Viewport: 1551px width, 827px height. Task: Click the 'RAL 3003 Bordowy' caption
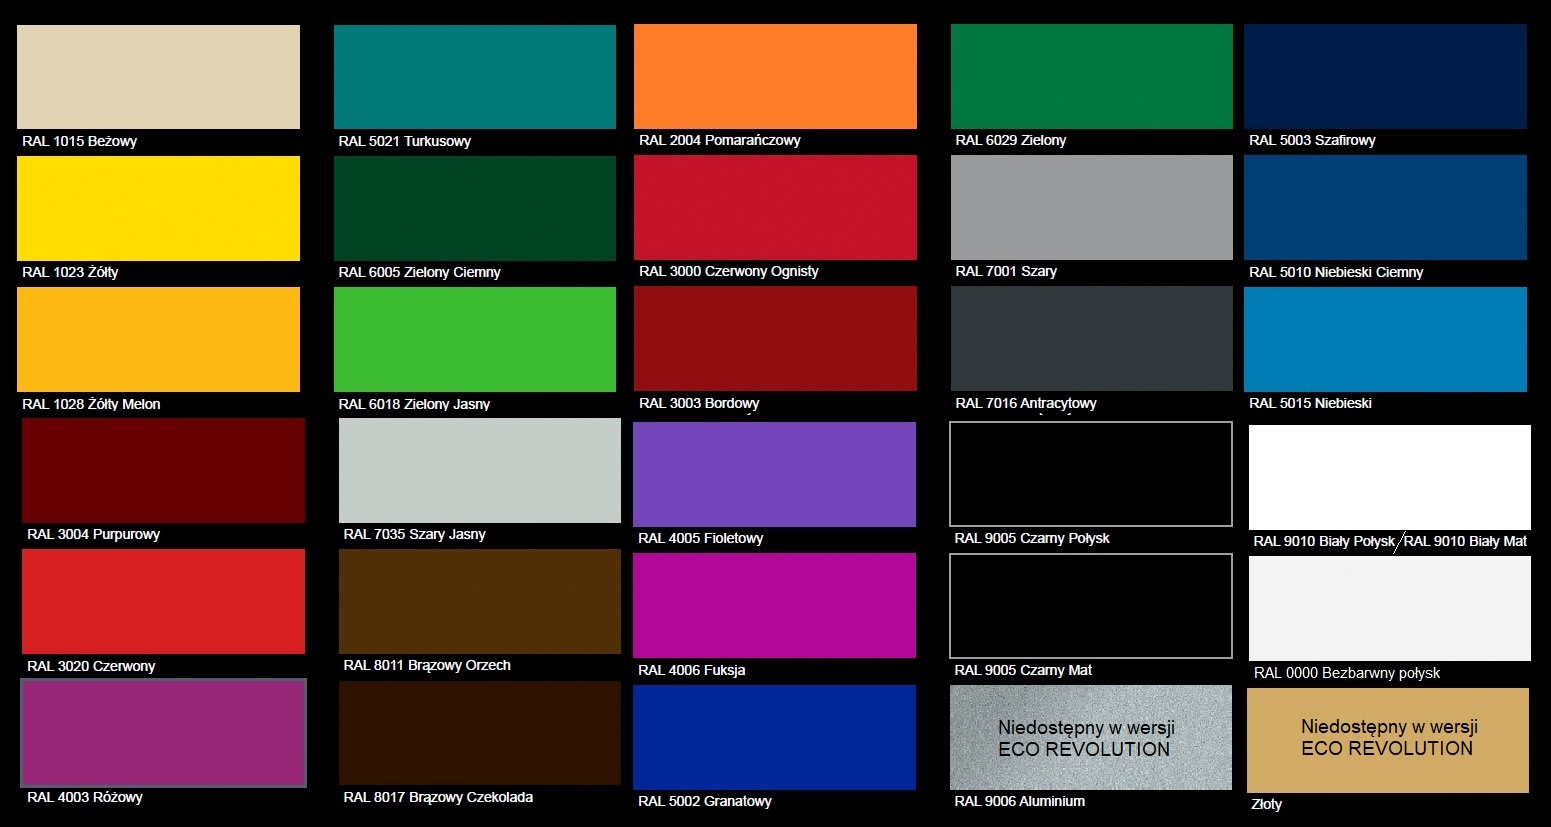pyautogui.click(x=699, y=403)
